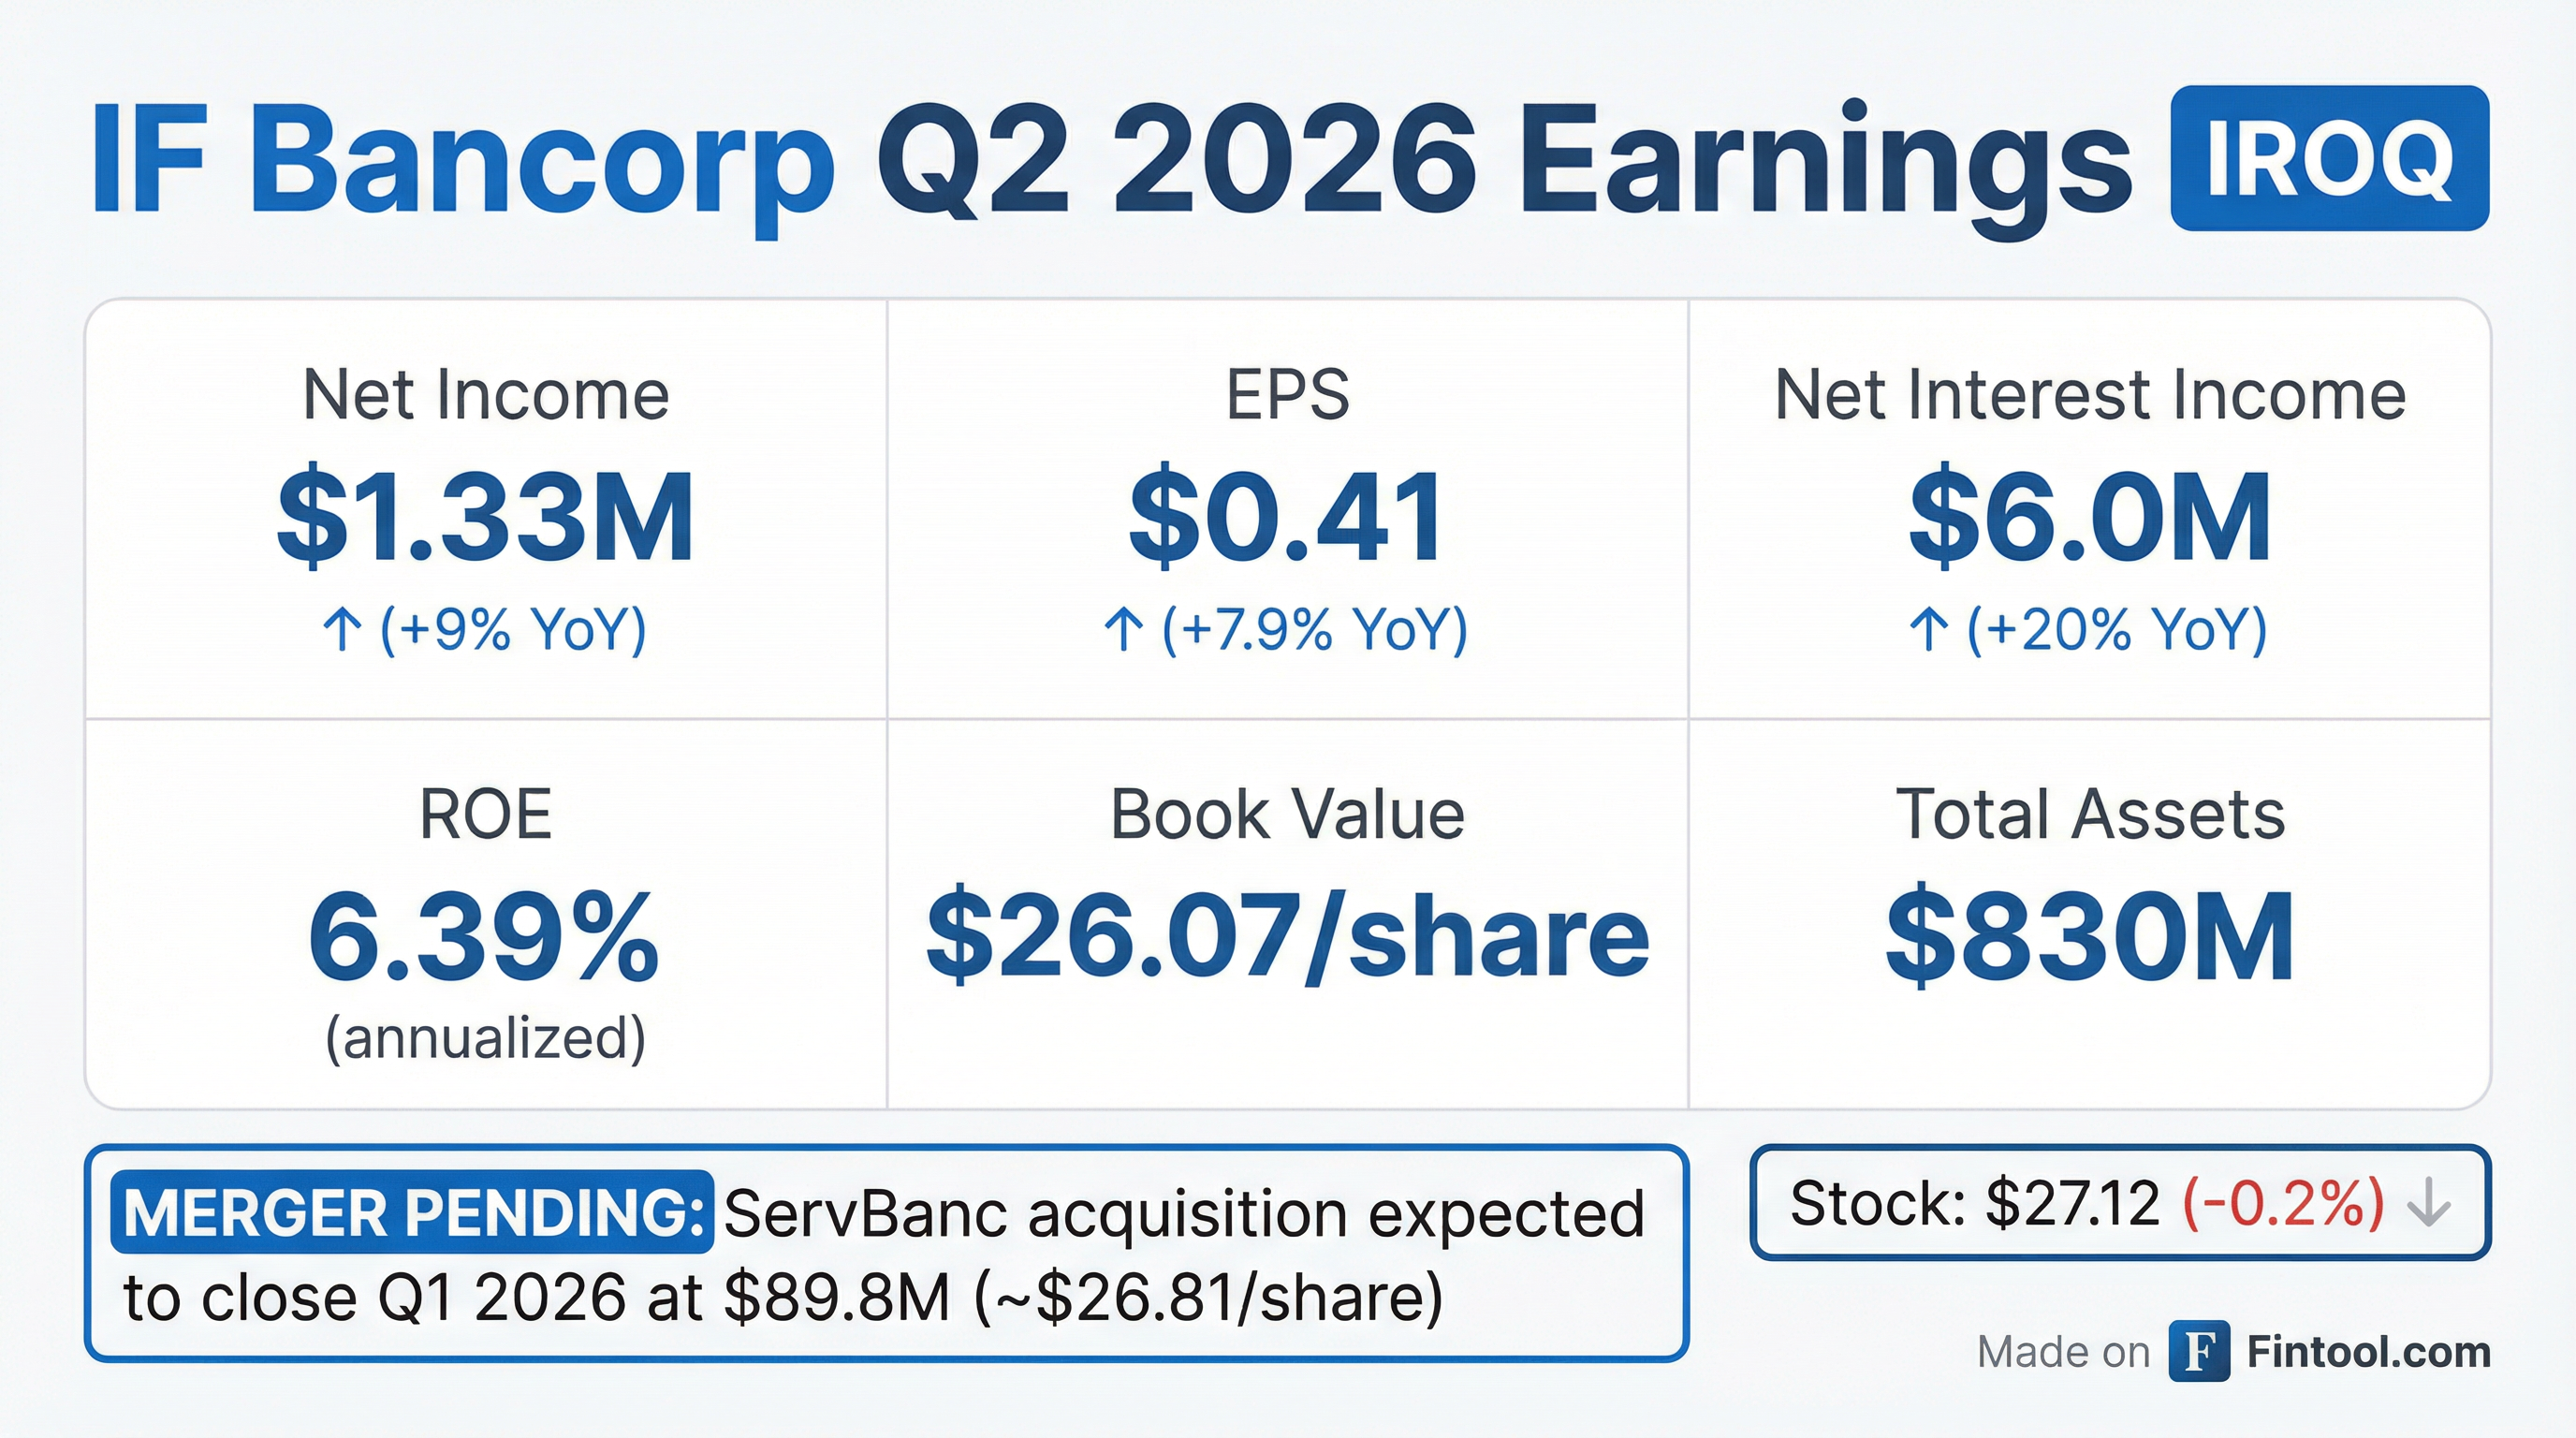Select the IROQ ticker badge
This screenshot has height=1438, width=2576.
(x=2329, y=158)
